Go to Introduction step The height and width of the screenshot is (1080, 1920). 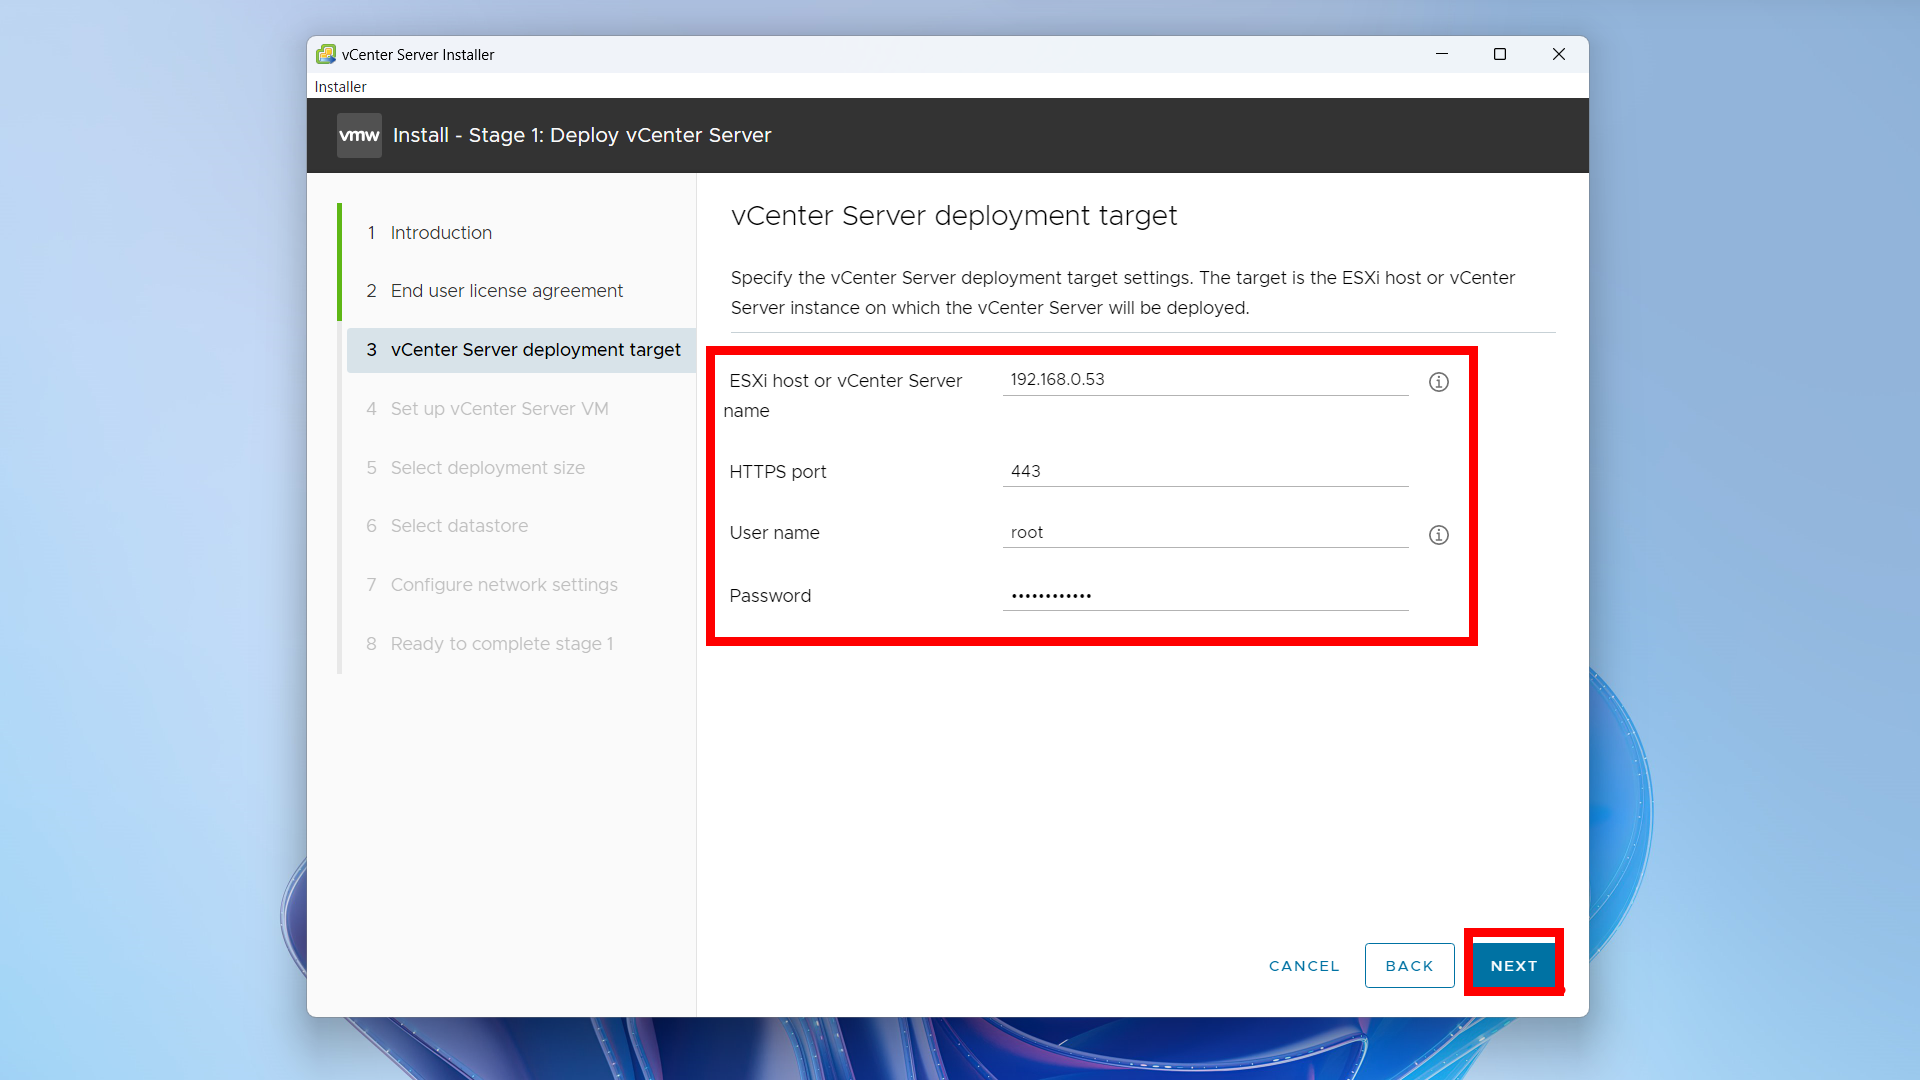click(x=441, y=233)
